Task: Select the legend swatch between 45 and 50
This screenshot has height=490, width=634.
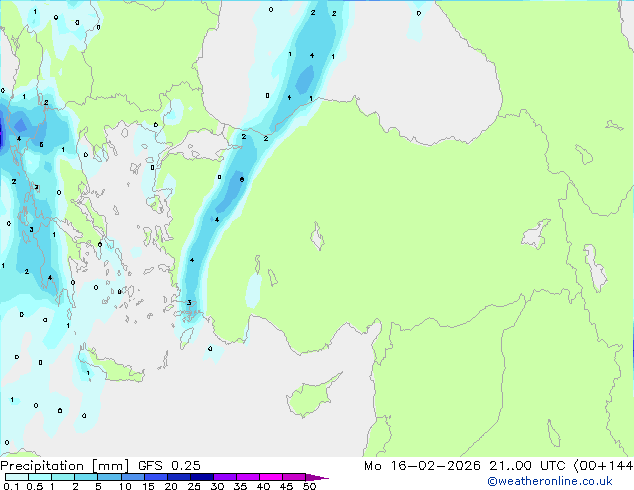Action: point(294,477)
